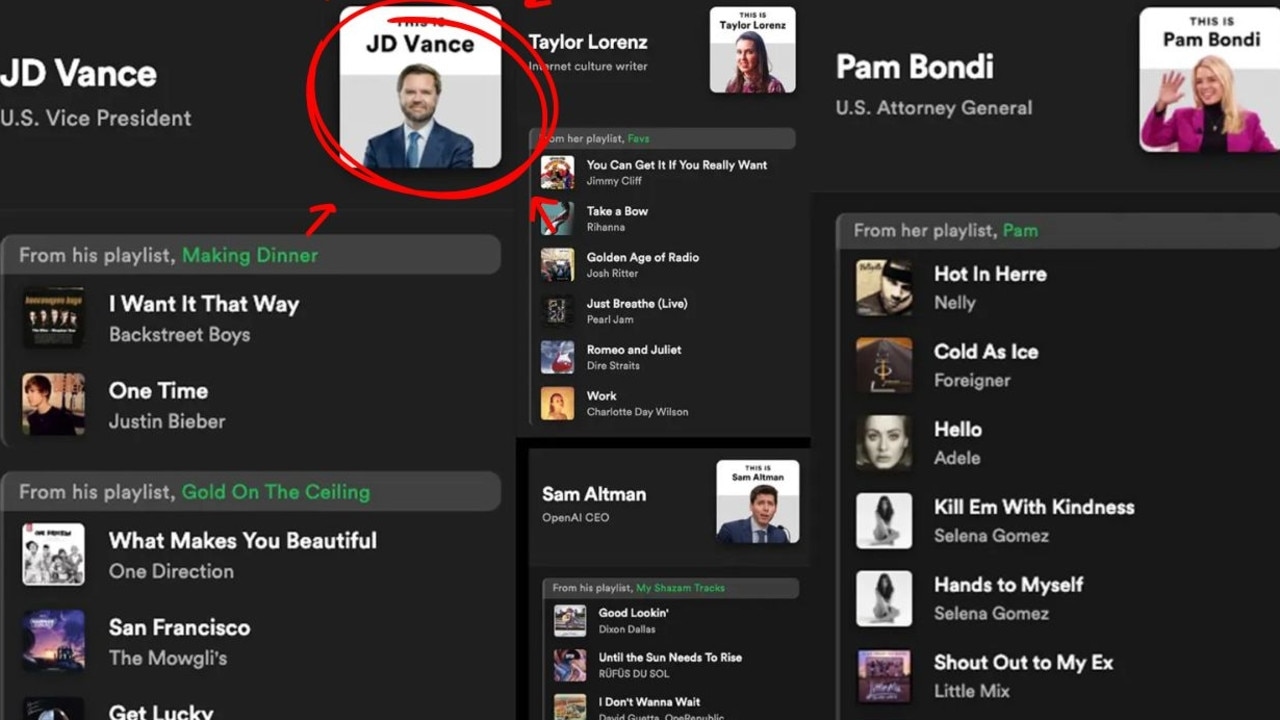Image resolution: width=1280 pixels, height=720 pixels.
Task: Click the Romeo and Juliet album art
Action: (x=558, y=357)
